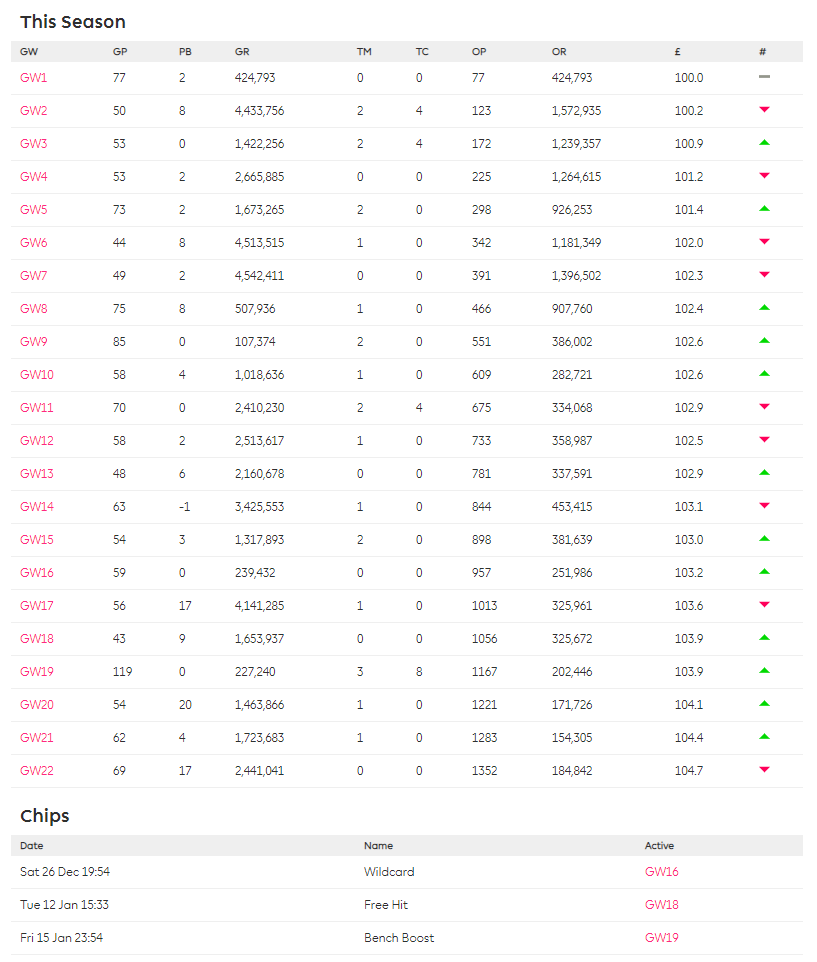Select the GP column header
The image size is (817, 962).
(x=119, y=51)
